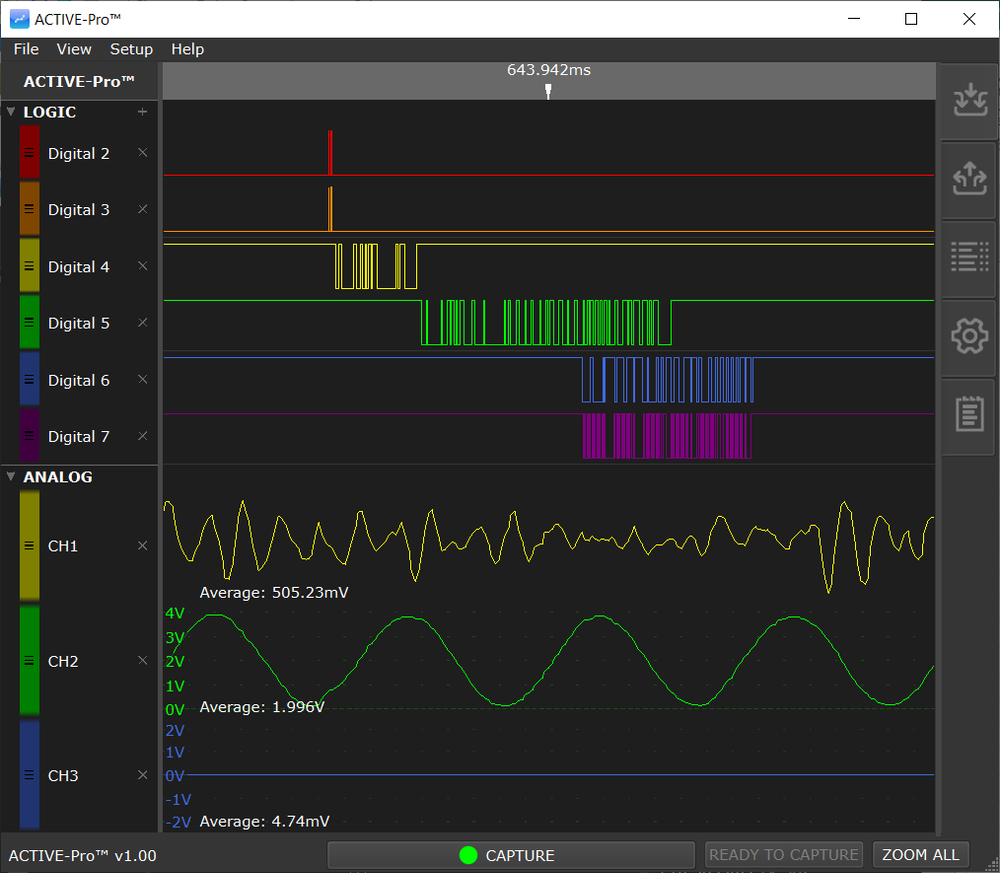Viewport: 1000px width, 873px height.
Task: Open Digital 6 channel settings icon
Action: (30, 380)
